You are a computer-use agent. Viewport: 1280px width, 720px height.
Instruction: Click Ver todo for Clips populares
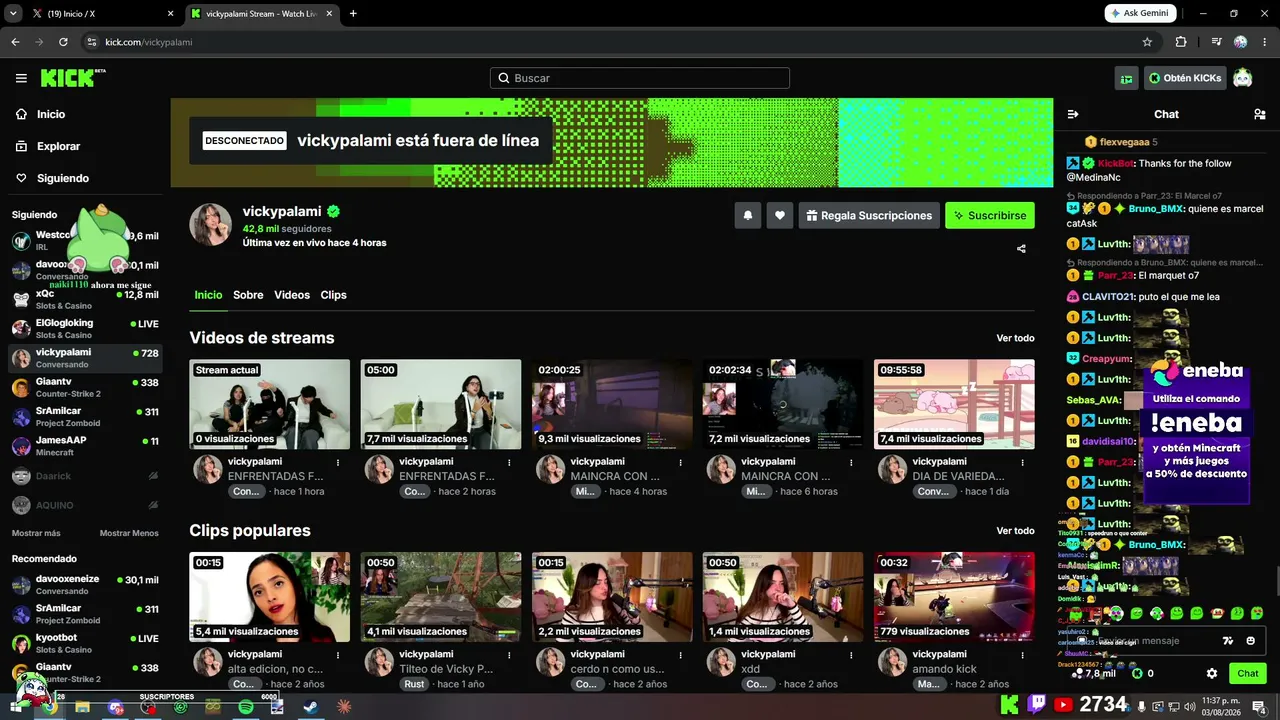(1015, 531)
